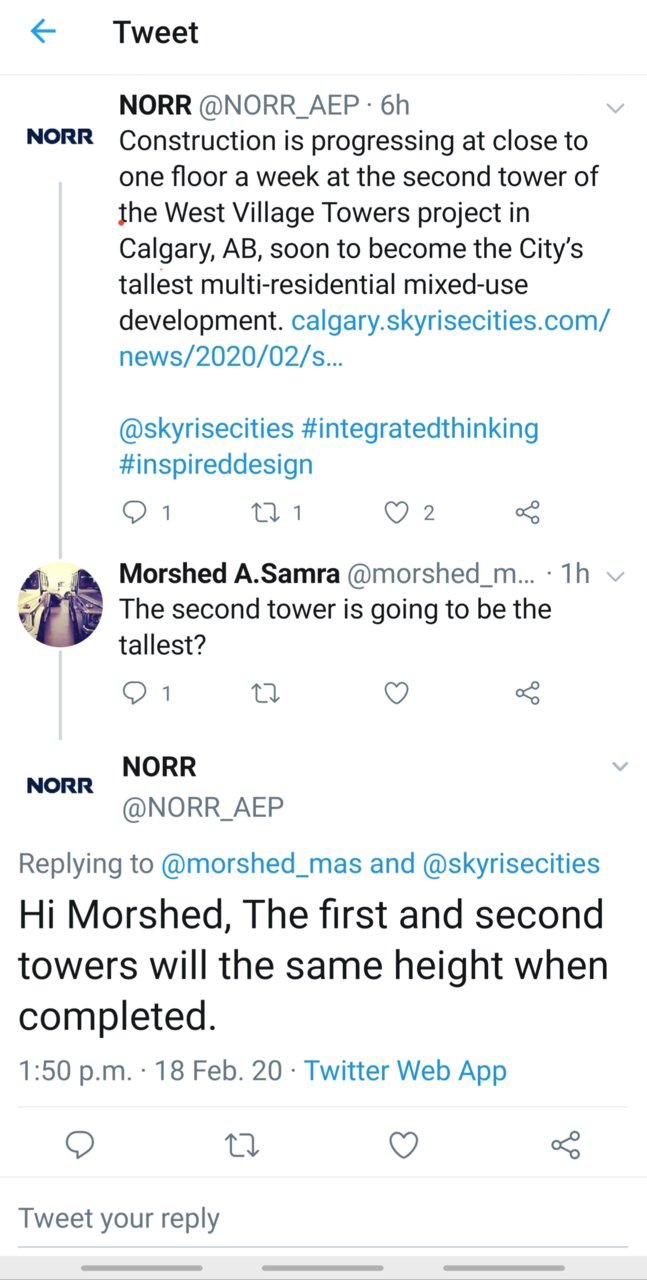View Morshed A.Samra's profile picture
647x1280 pixels.
(x=61, y=604)
